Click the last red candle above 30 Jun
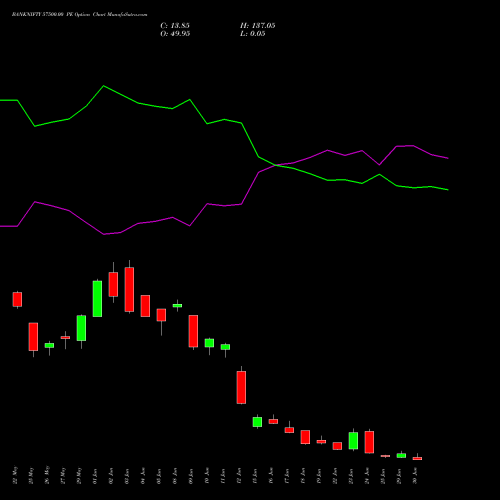Viewport: 500px width, 500px height. [x=417, y=458]
